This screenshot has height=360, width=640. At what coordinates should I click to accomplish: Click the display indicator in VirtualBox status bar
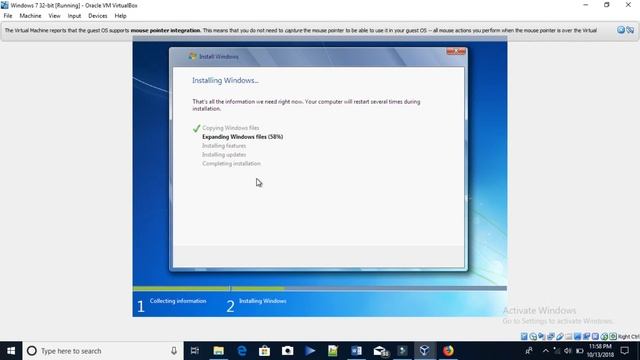point(578,337)
